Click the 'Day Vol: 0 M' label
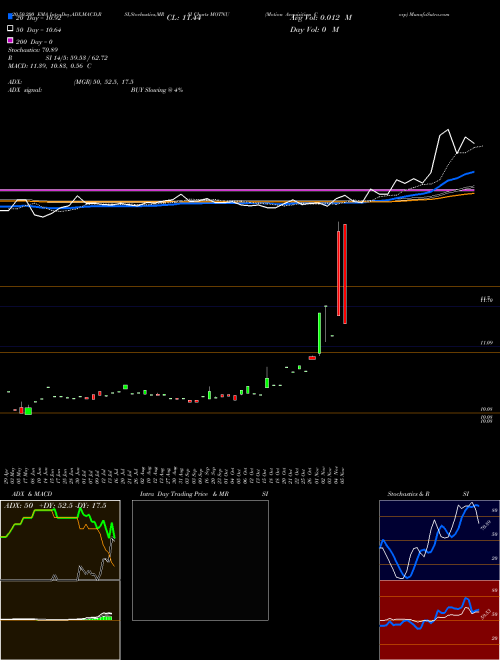 pyautogui.click(x=314, y=29)
